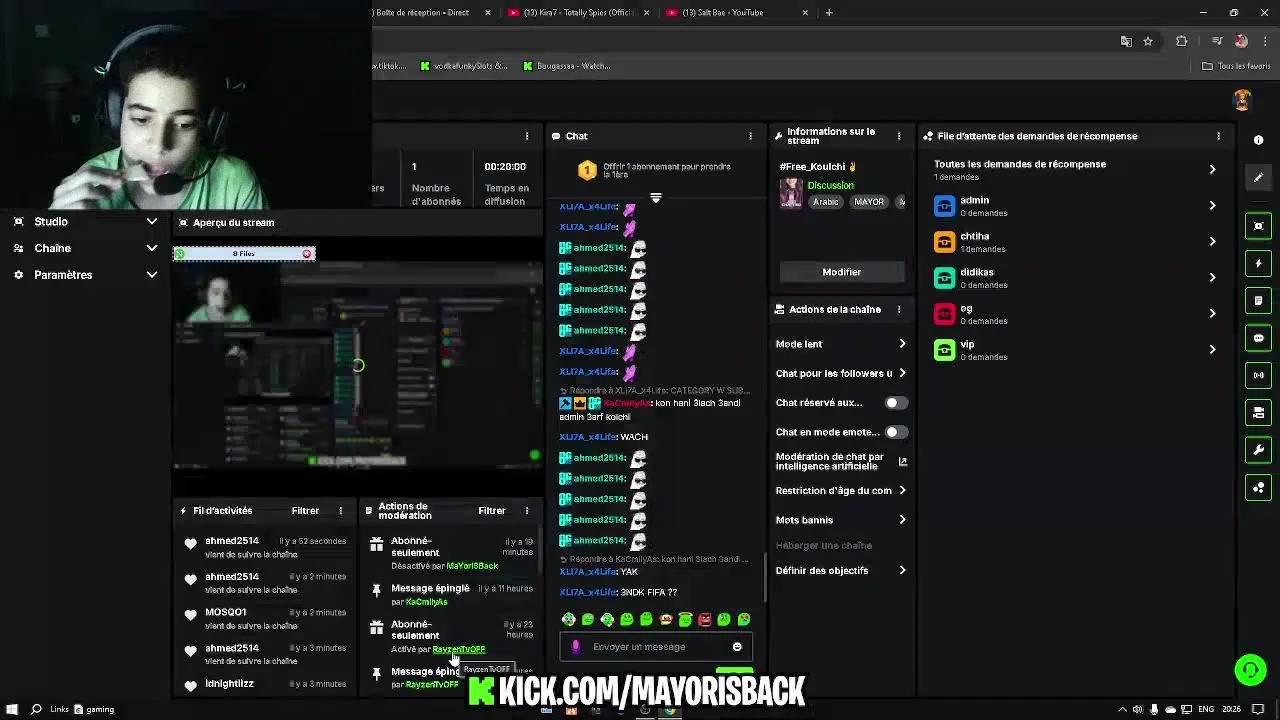Open Chrome extensions puzzle icon
This screenshot has width=1280, height=720.
pos(1181,41)
